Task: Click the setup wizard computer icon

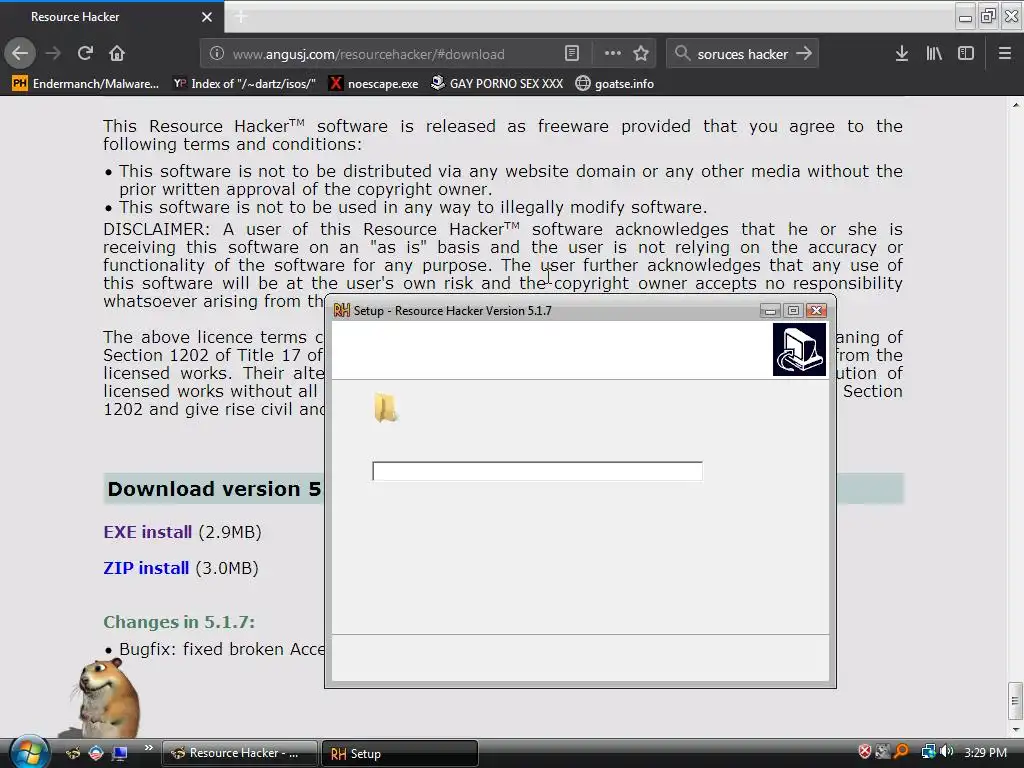Action: pos(799,349)
